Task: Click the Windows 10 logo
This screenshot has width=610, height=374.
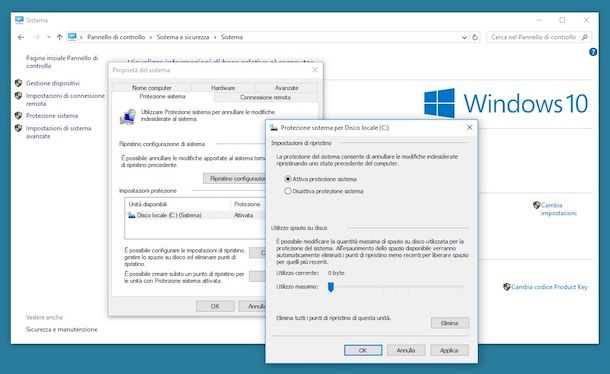Action: point(506,103)
